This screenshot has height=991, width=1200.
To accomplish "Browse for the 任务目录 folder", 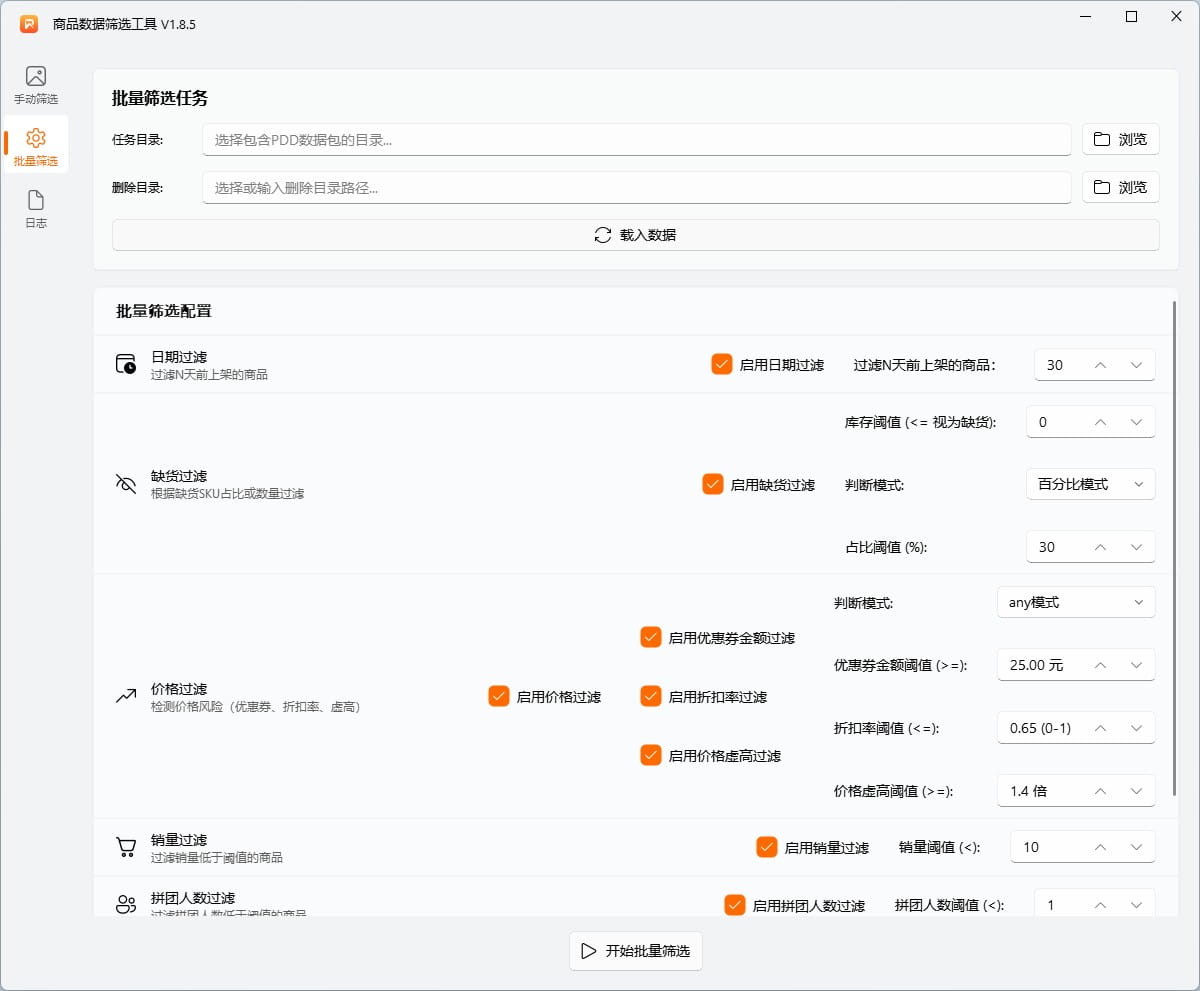I will pos(1120,140).
